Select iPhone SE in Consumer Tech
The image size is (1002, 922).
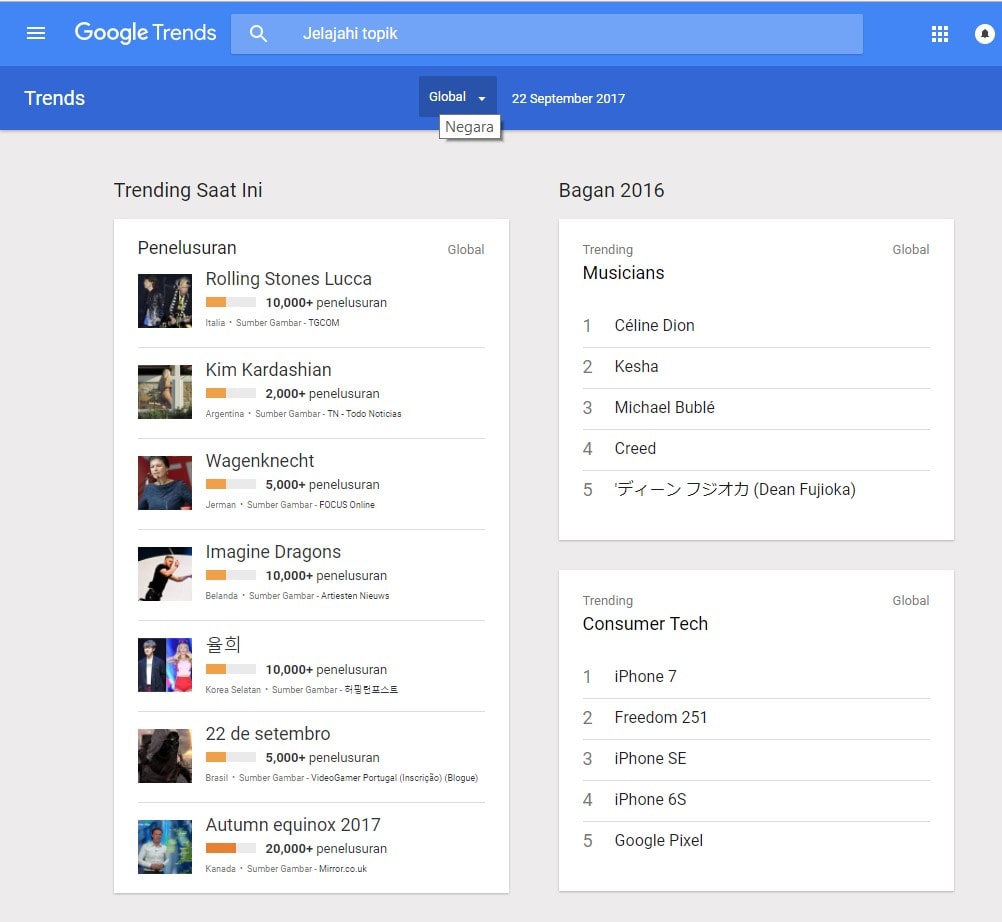coord(756,758)
